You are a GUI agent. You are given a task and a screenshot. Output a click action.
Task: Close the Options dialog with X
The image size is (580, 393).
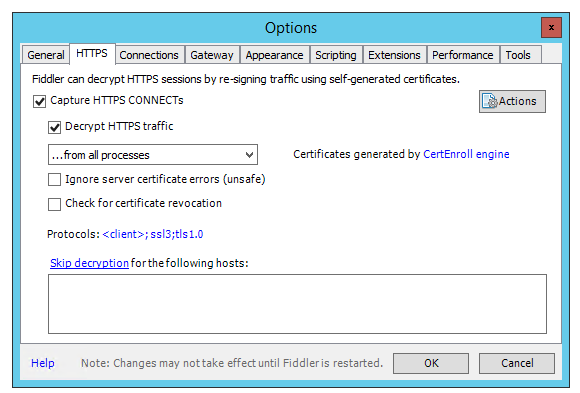(x=551, y=27)
